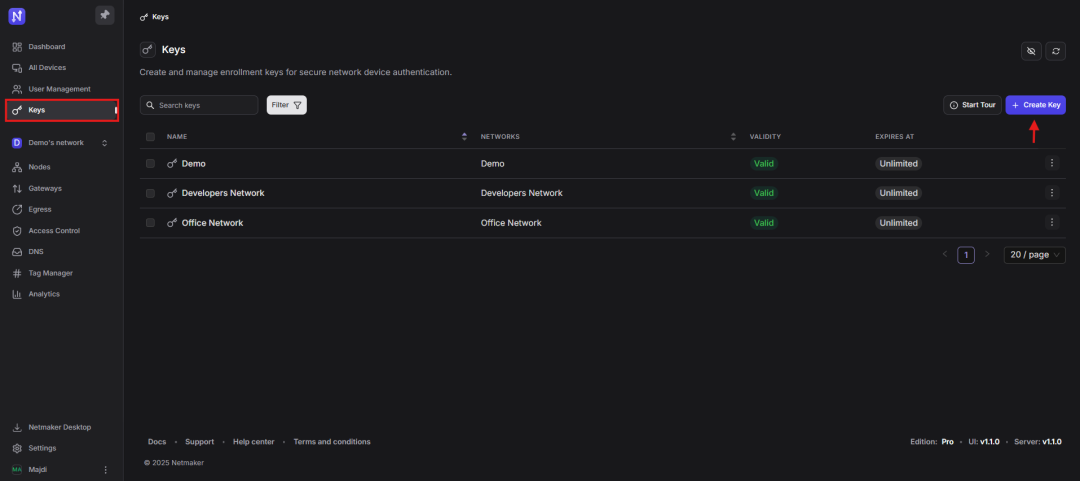Toggle the select-all keys checkbox
1080x481 pixels.
coord(150,137)
